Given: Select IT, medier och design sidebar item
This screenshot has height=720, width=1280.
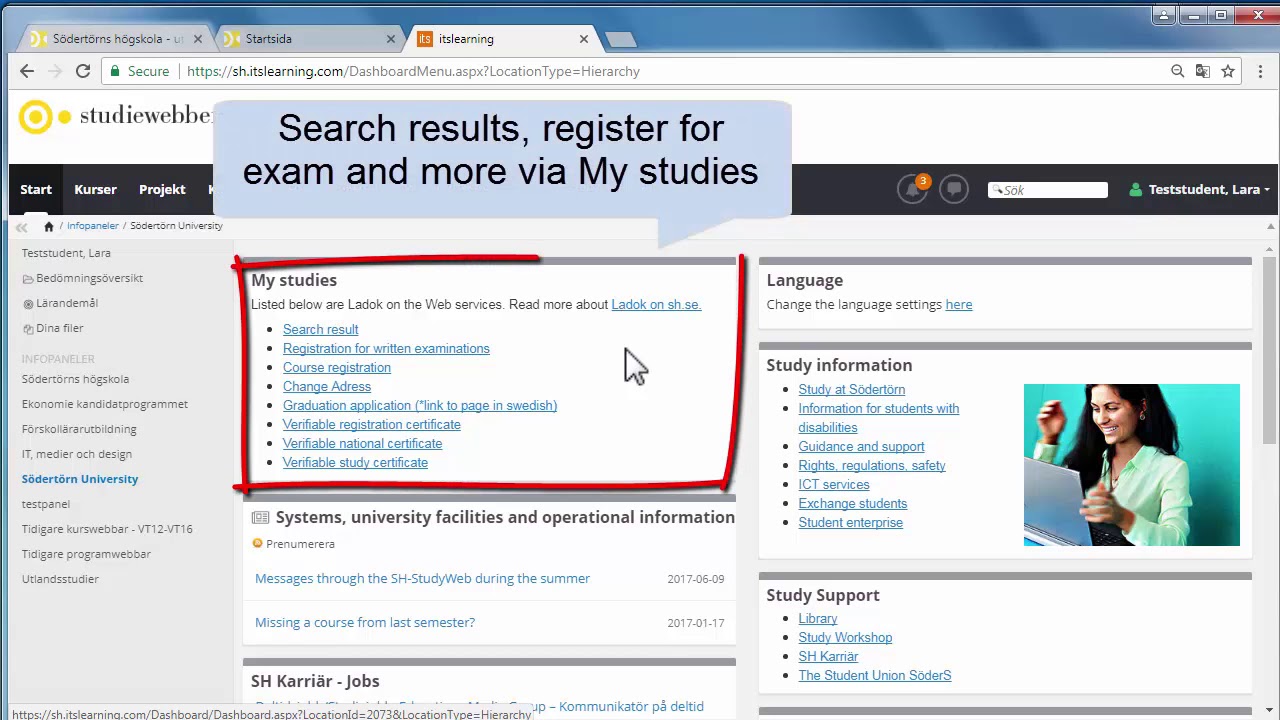Looking at the screenshot, I should 77,454.
